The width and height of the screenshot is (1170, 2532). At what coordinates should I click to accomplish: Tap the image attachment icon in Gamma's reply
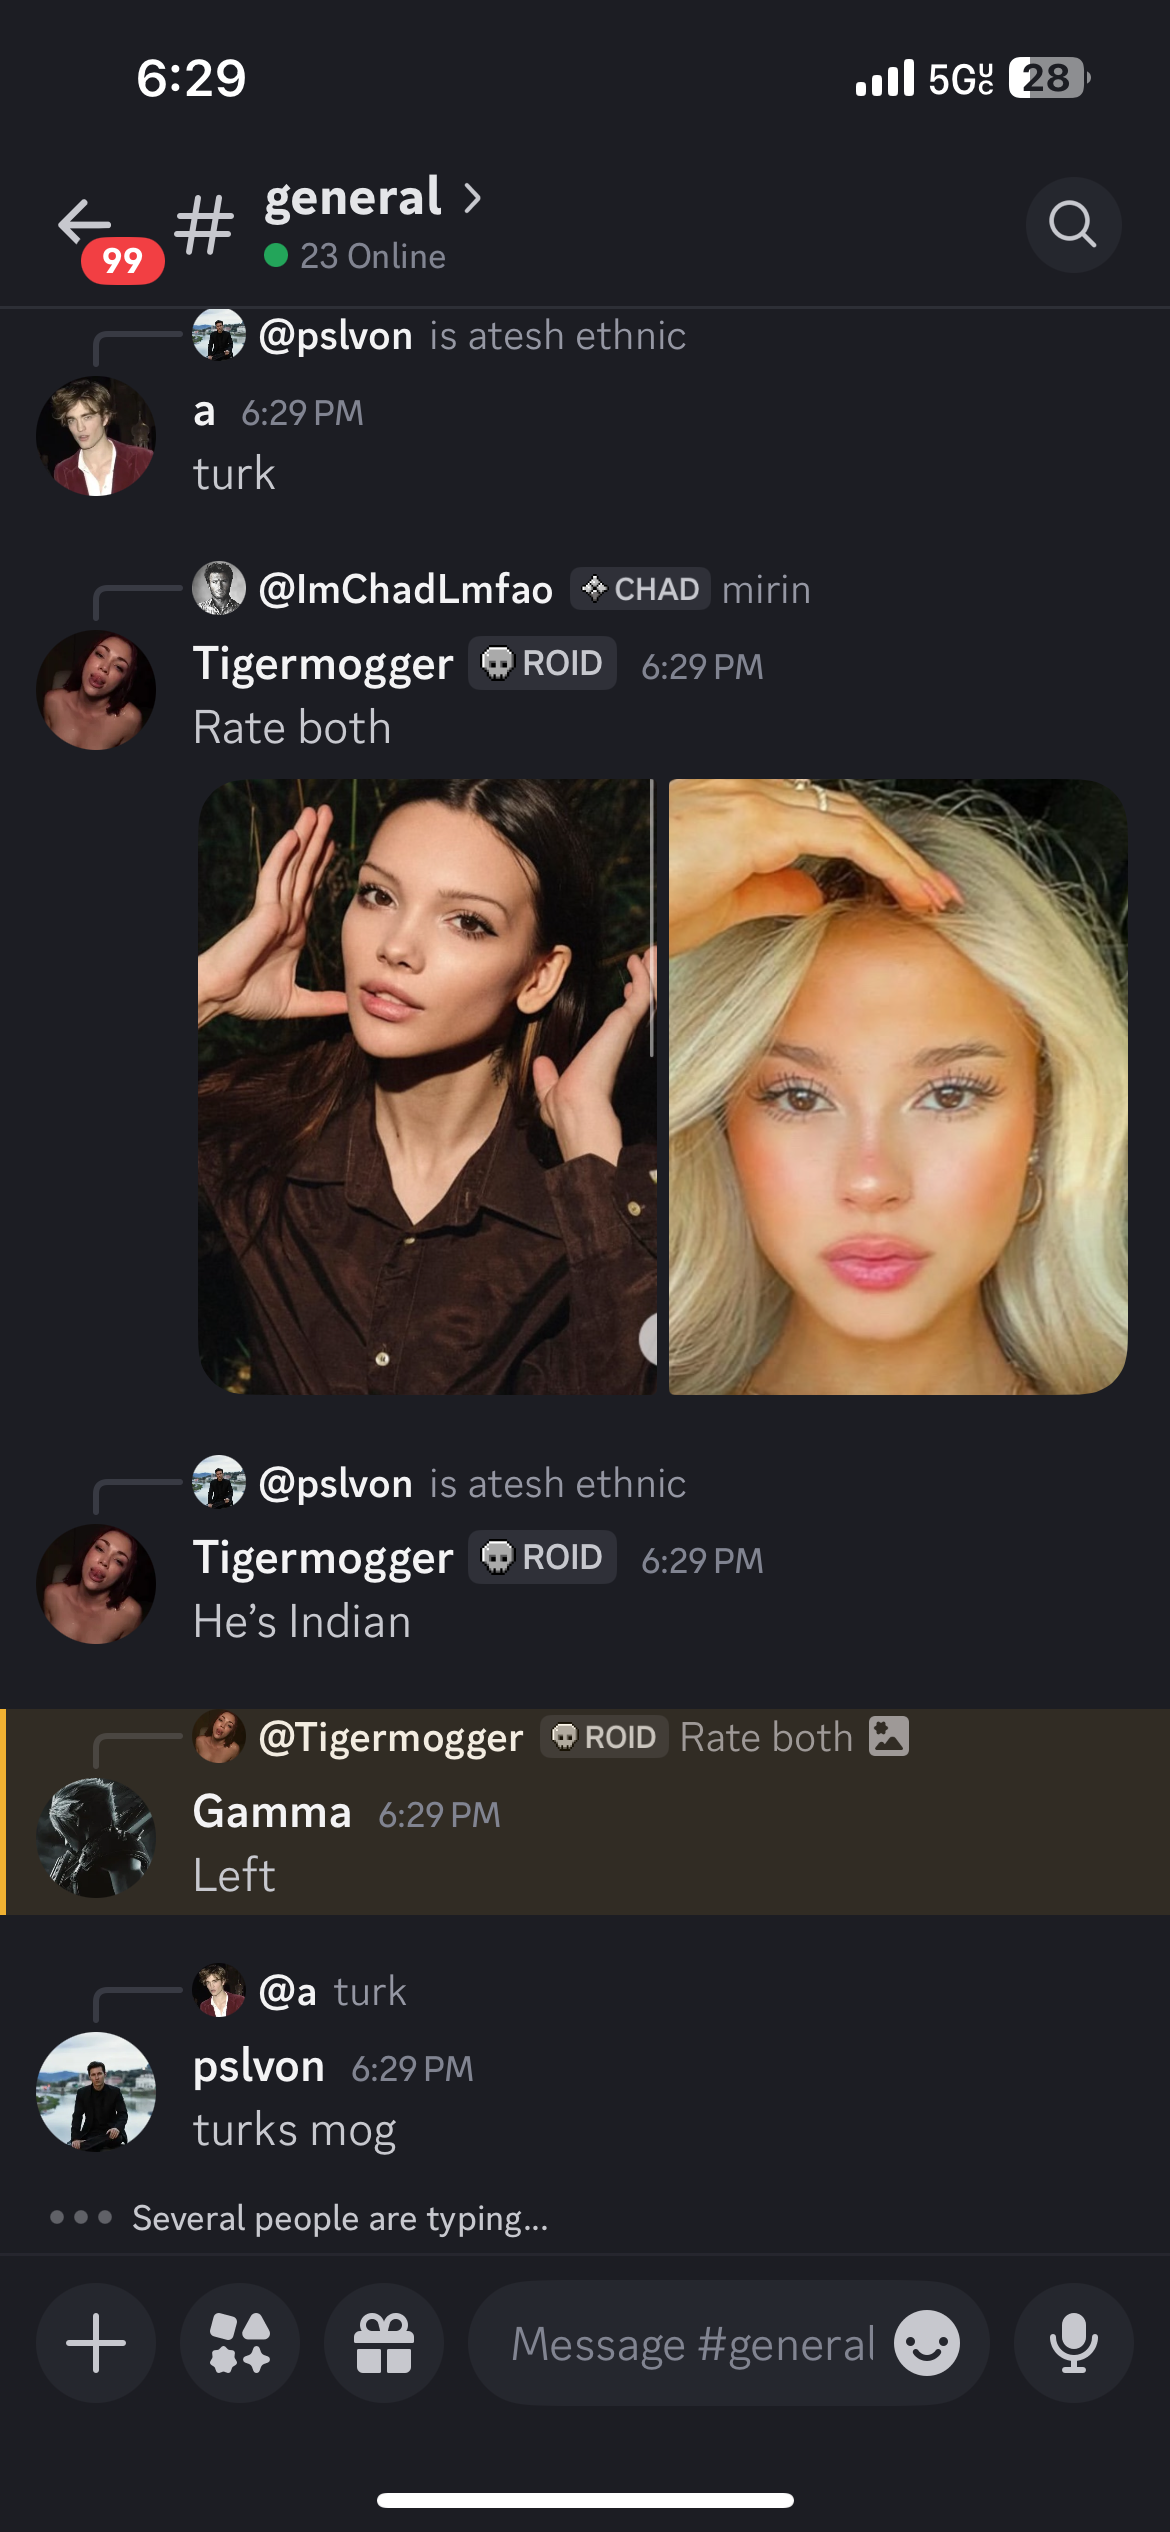click(889, 1736)
